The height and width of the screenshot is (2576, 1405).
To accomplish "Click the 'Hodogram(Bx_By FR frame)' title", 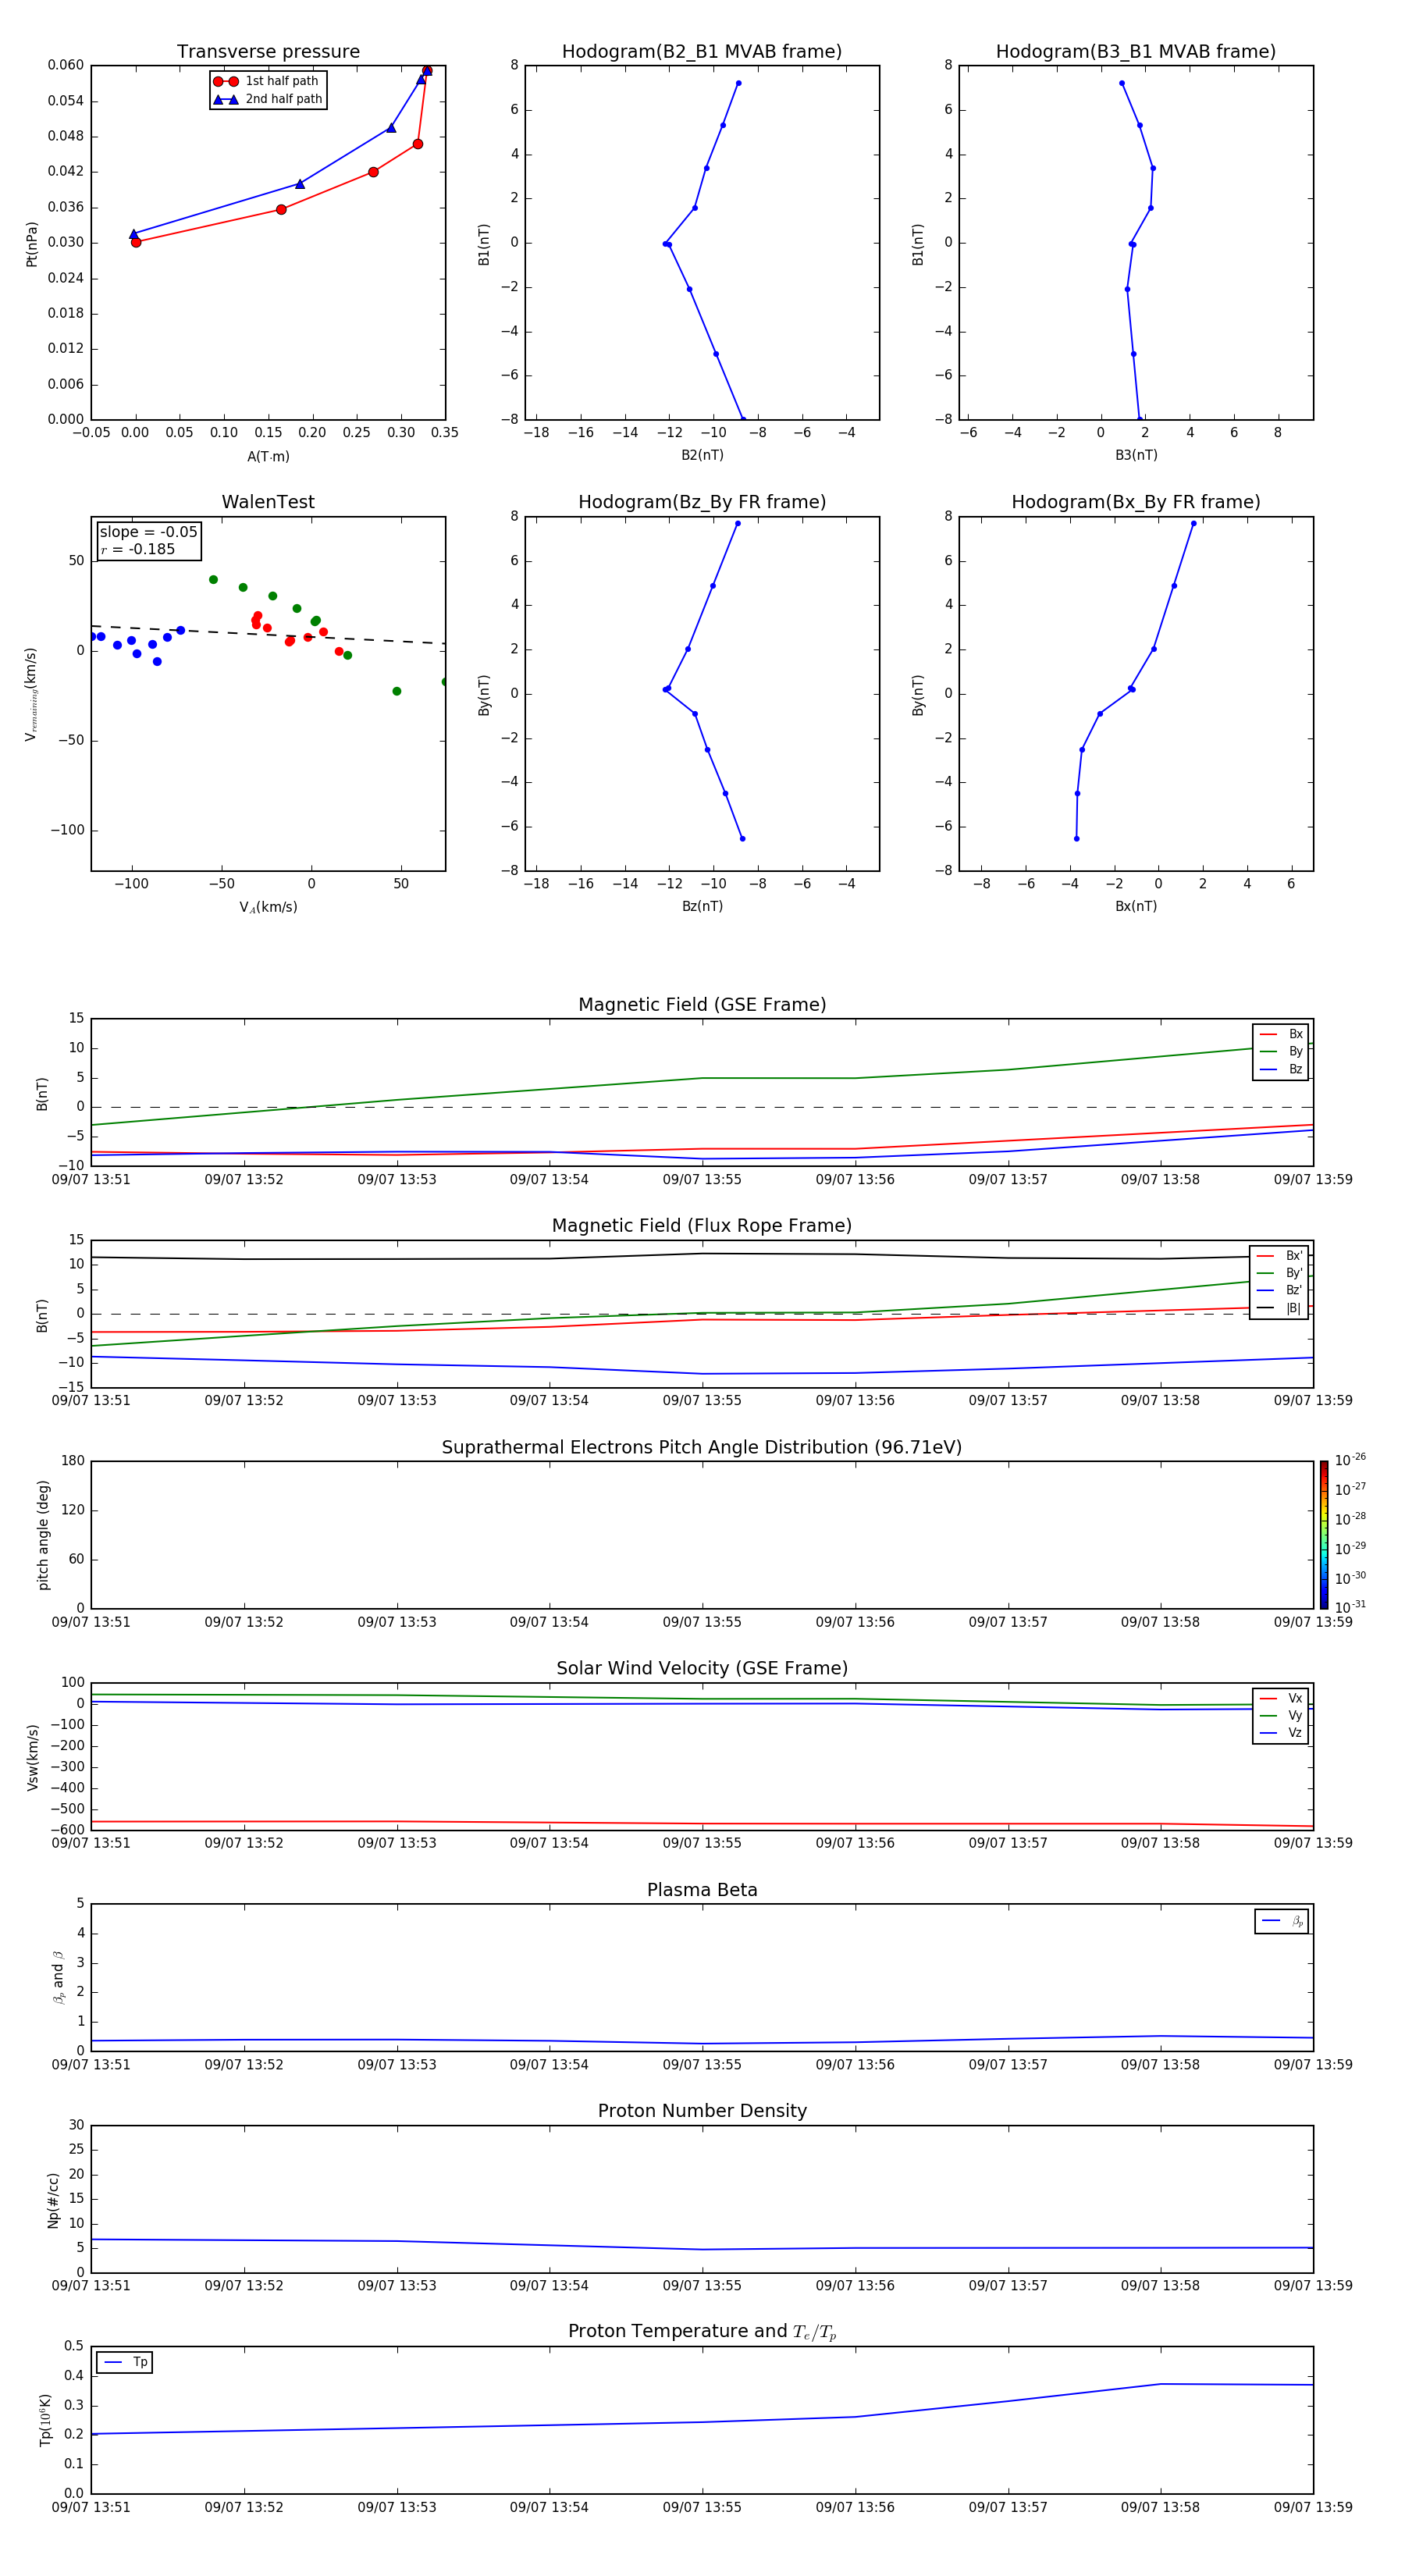I will point(1136,502).
